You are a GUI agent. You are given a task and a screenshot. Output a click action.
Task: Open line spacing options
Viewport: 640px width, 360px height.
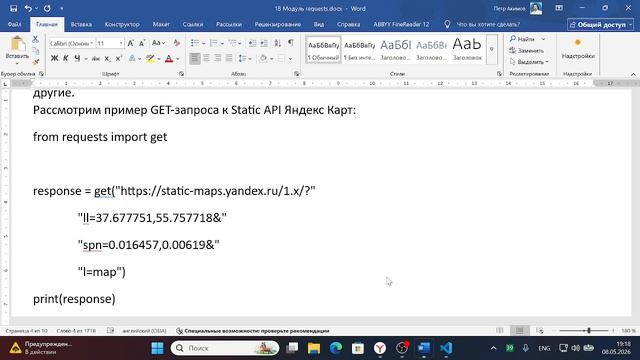tap(245, 59)
